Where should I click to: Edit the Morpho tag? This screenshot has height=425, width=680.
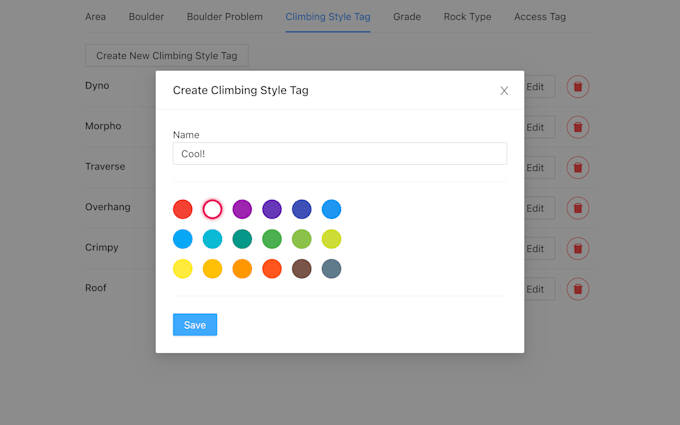(x=539, y=127)
